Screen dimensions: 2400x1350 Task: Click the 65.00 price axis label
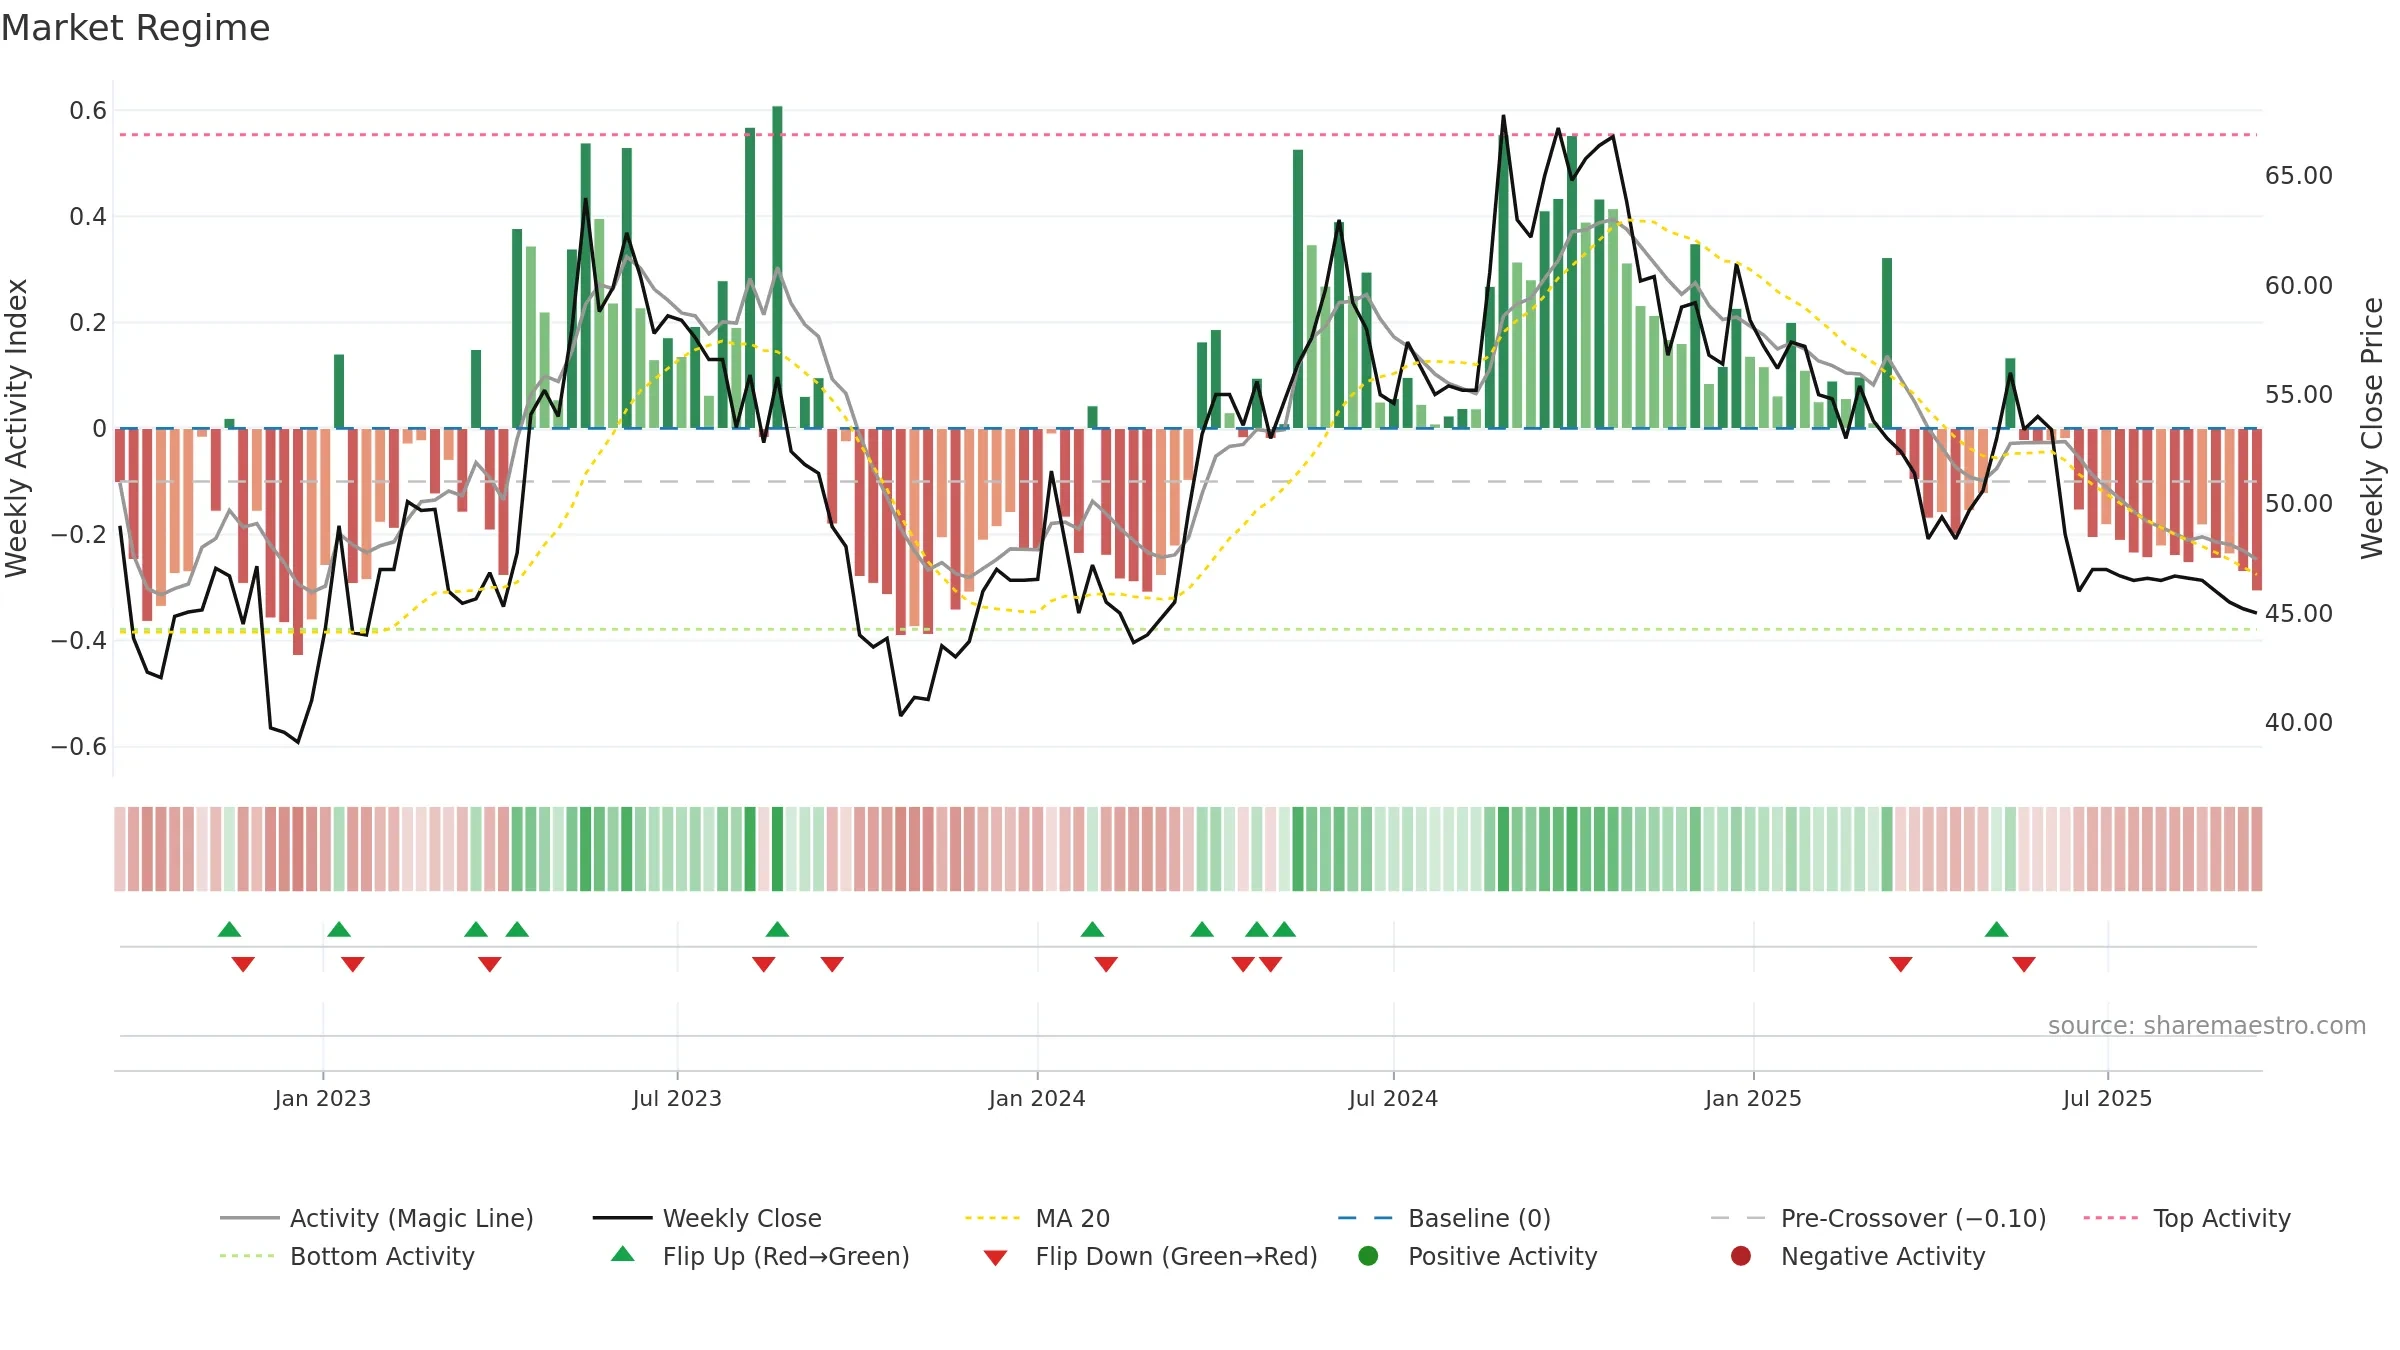2299,176
